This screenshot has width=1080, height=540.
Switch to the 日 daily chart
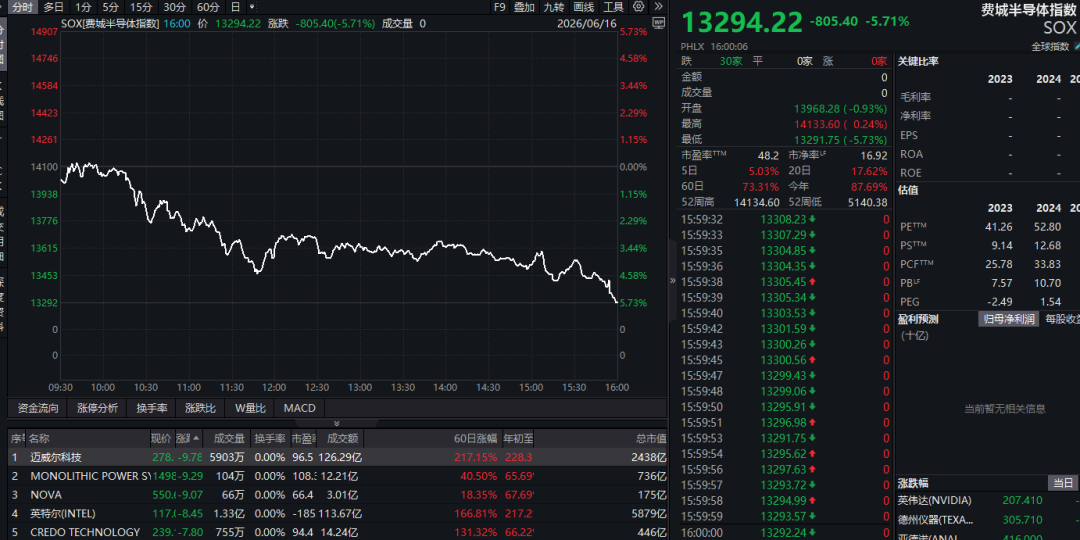click(x=236, y=7)
